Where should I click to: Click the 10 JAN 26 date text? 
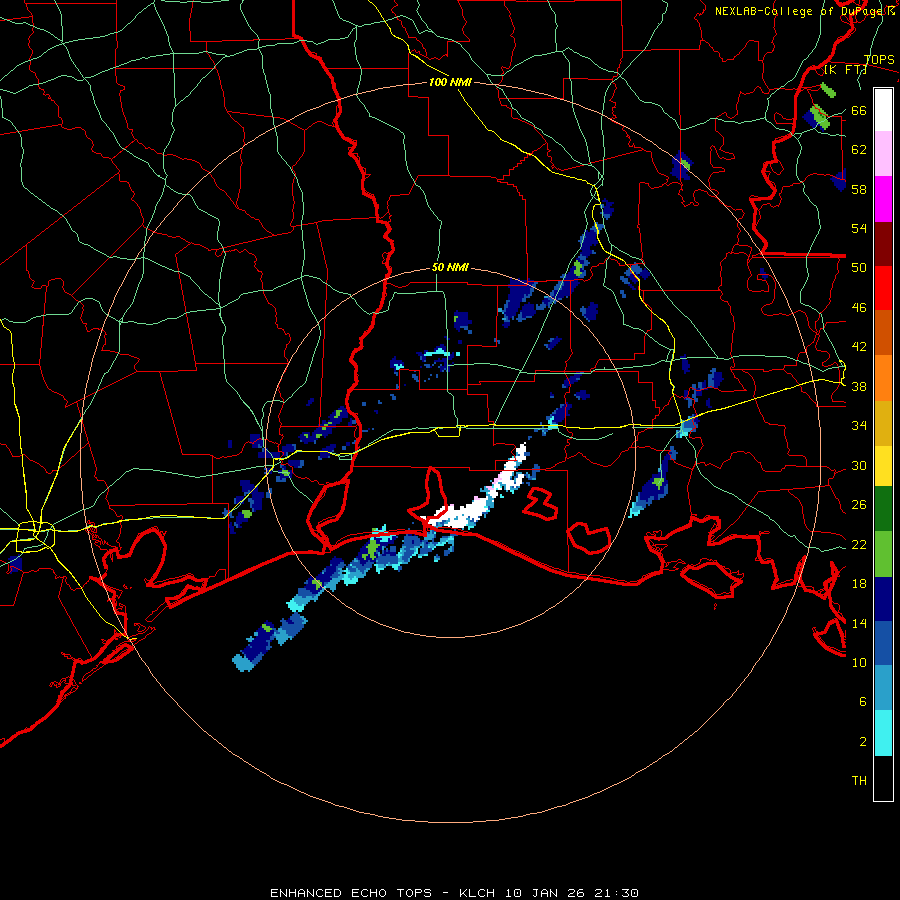(x=547, y=893)
